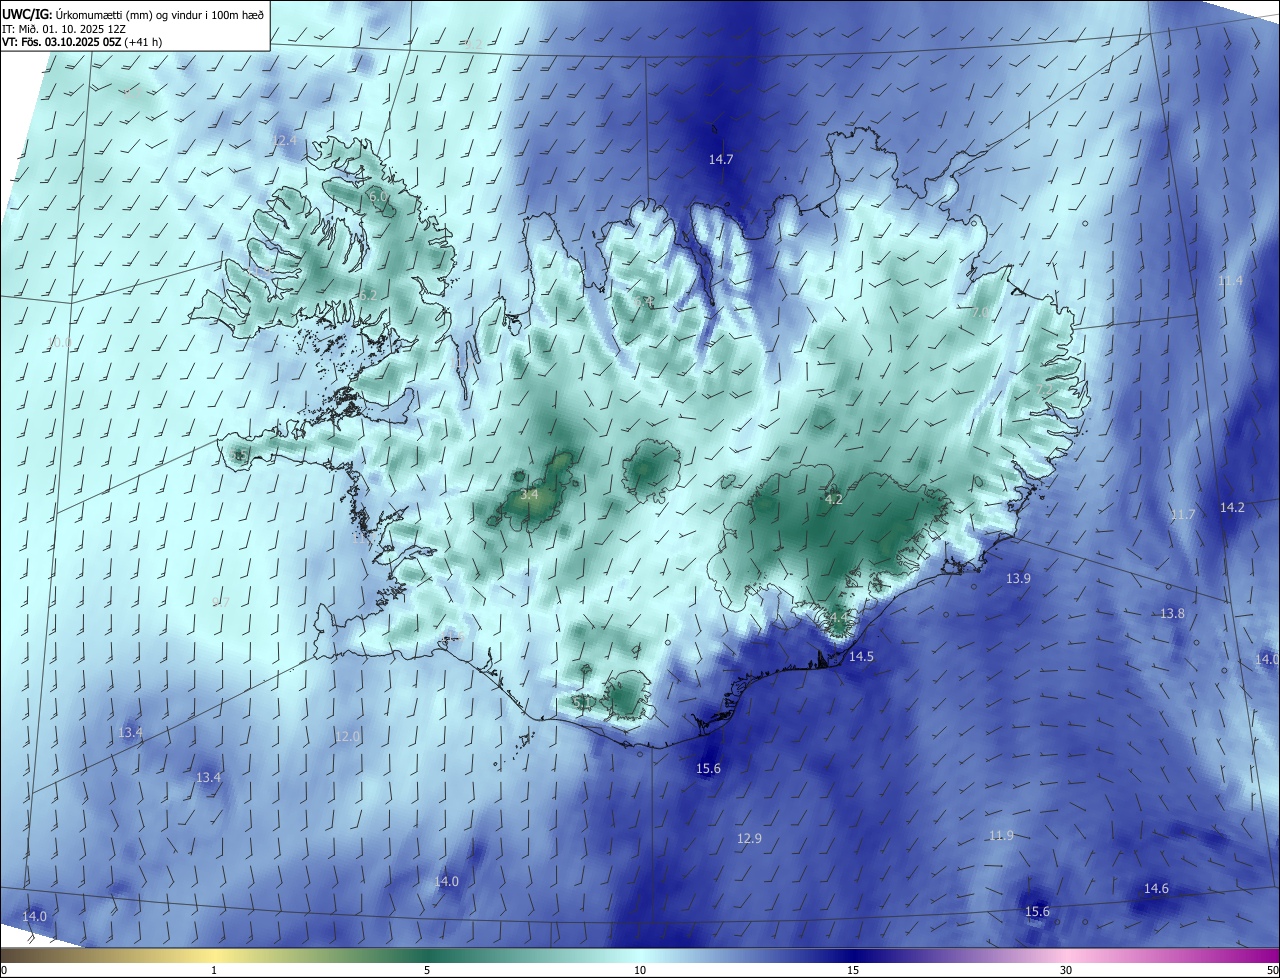Image resolution: width=1280 pixels, height=978 pixels.
Task: Click the 14.6 value on the map
Action: pyautogui.click(x=1156, y=888)
